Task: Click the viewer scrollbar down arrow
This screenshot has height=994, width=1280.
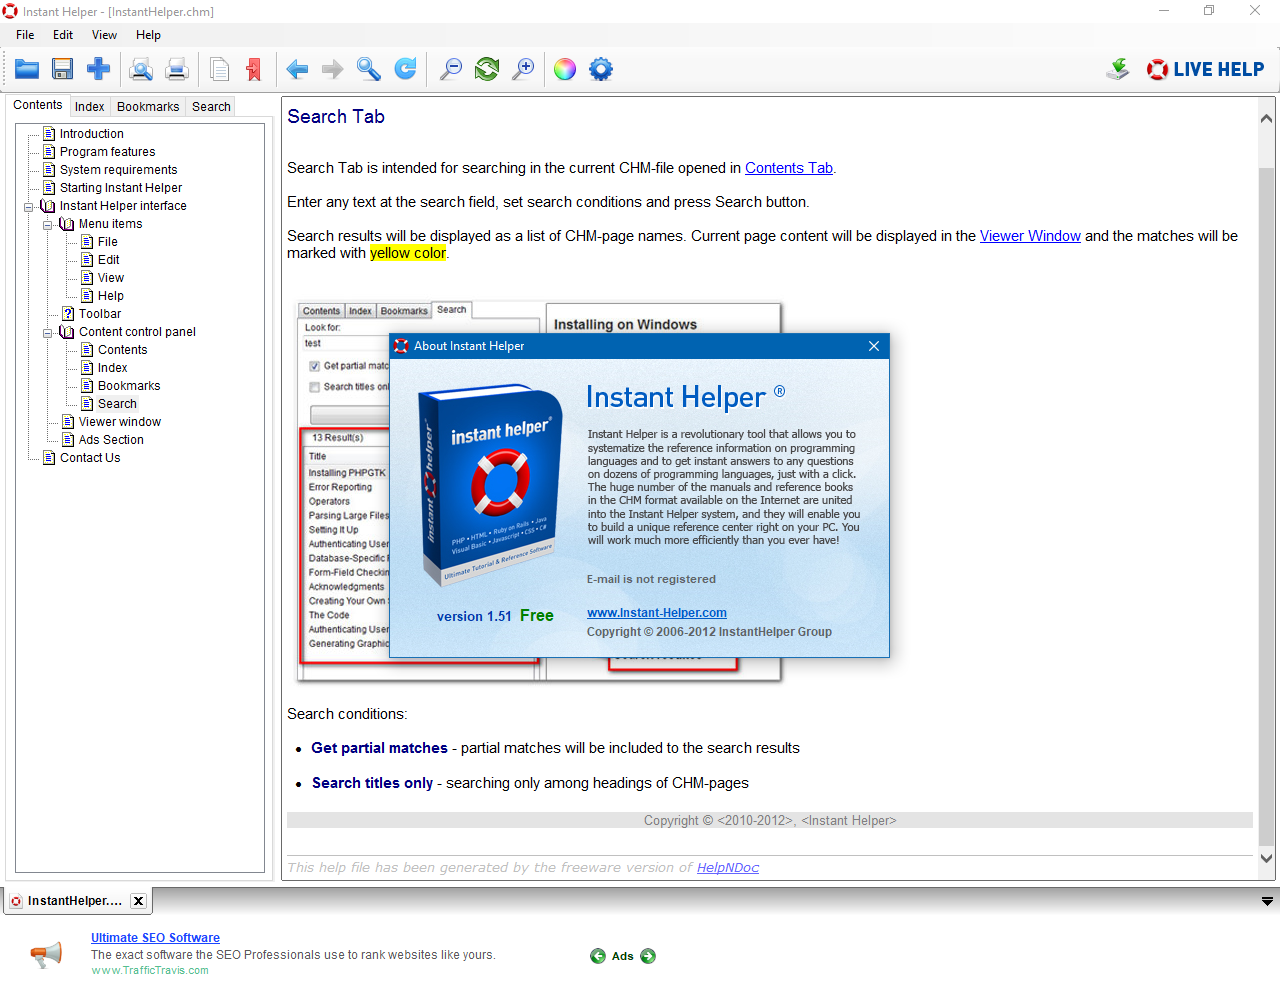Action: [x=1266, y=858]
